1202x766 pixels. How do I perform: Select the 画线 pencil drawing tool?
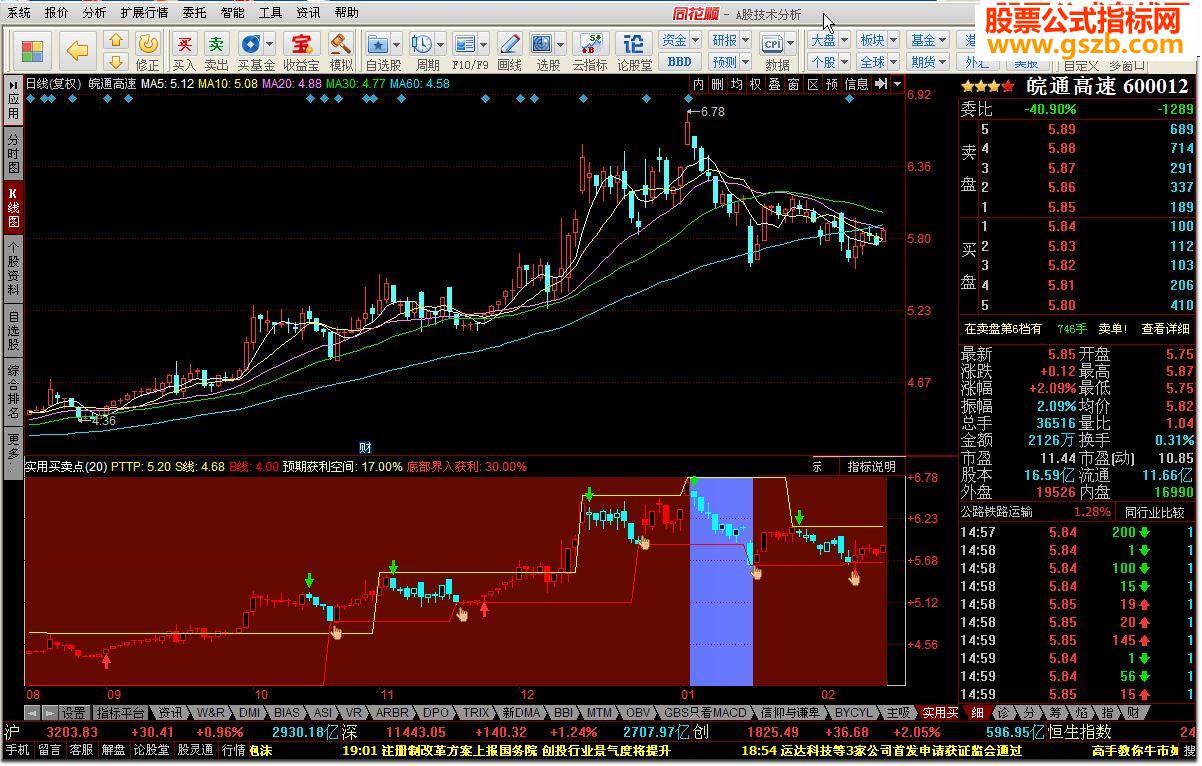509,43
